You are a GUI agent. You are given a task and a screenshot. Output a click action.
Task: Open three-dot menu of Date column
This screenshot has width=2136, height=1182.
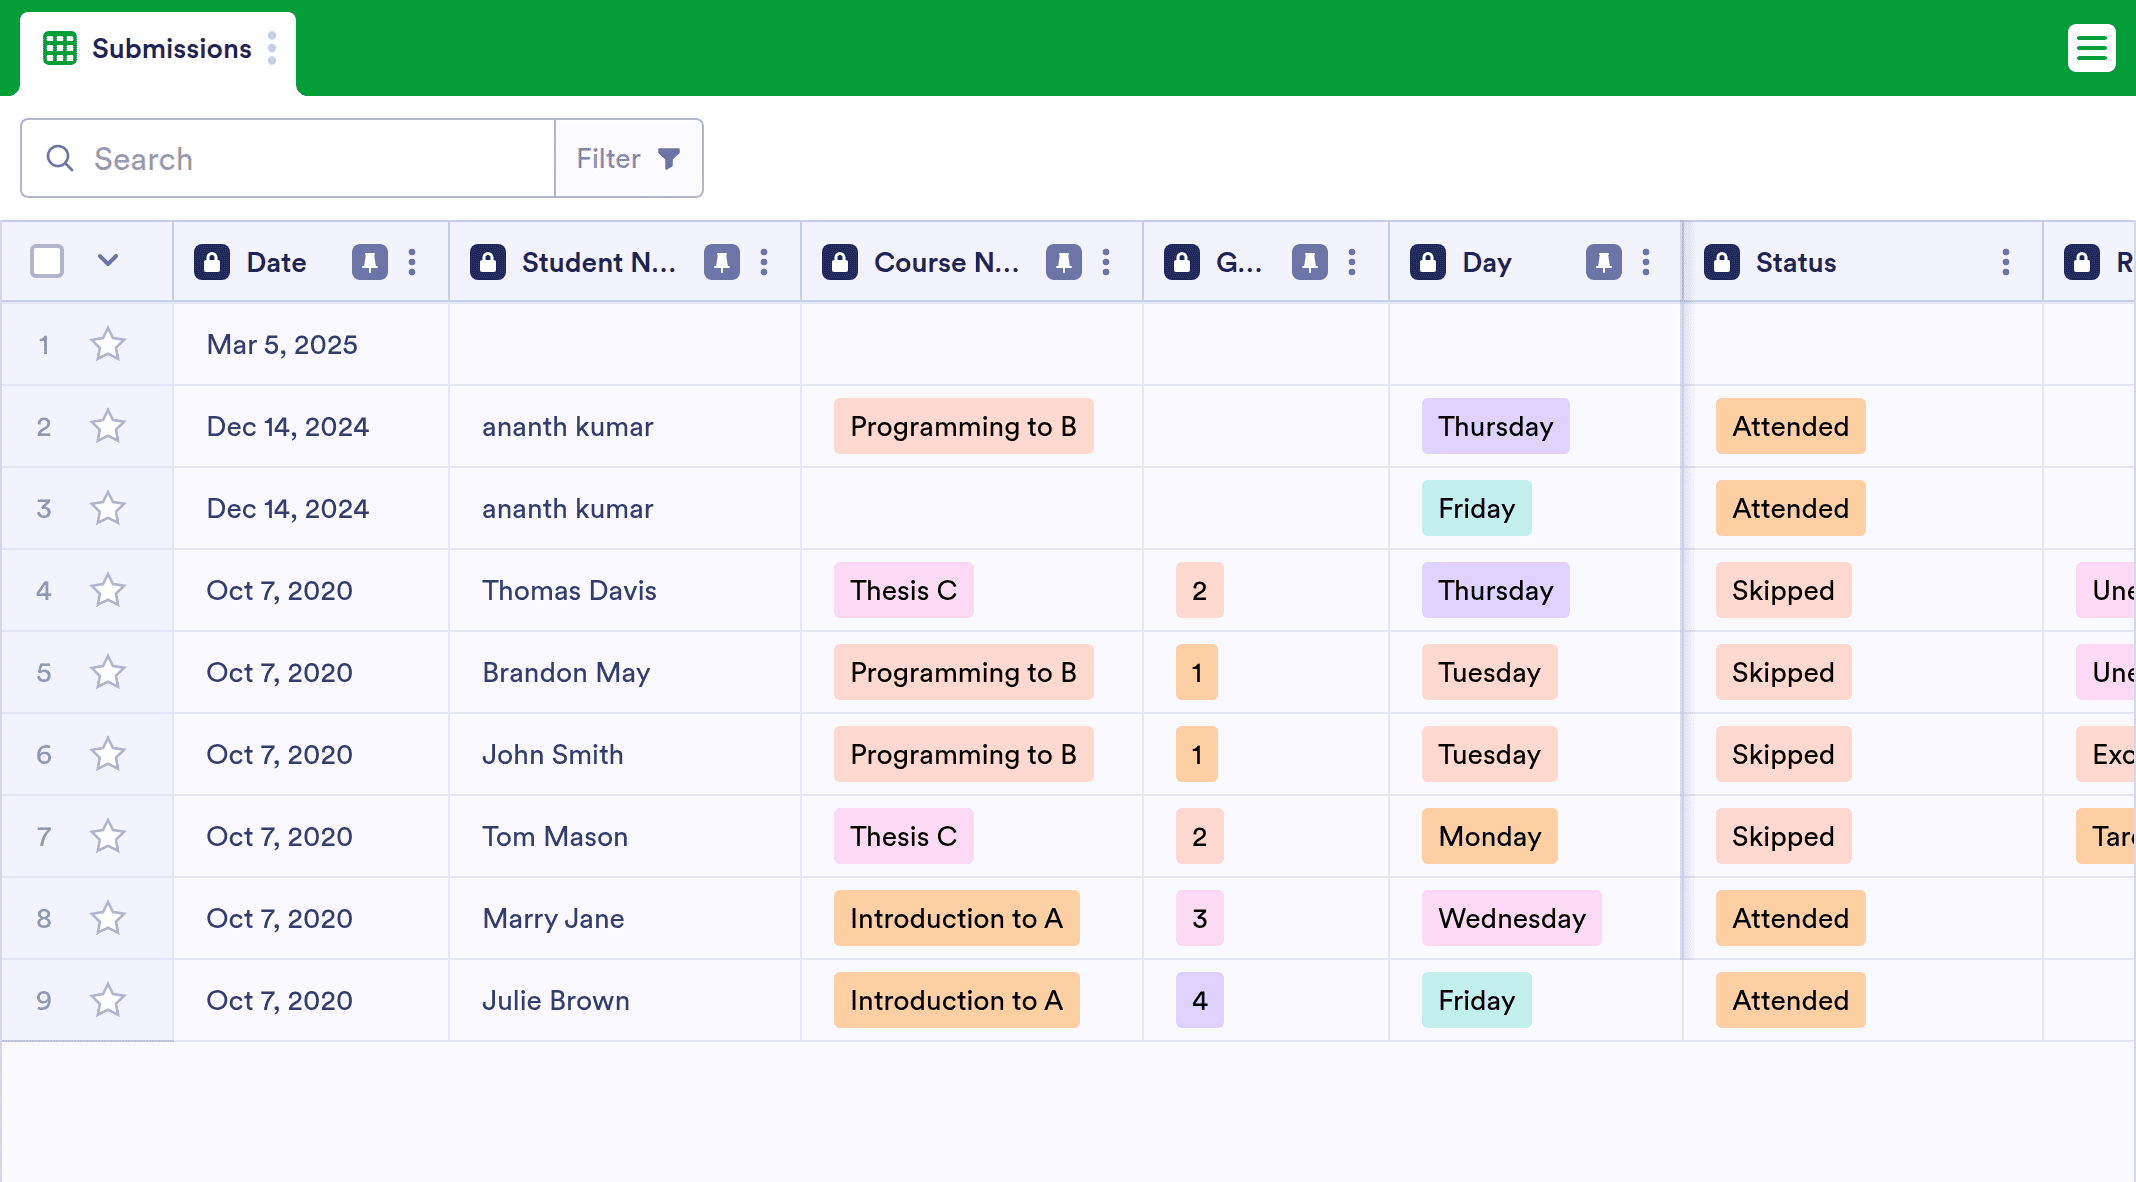click(412, 262)
